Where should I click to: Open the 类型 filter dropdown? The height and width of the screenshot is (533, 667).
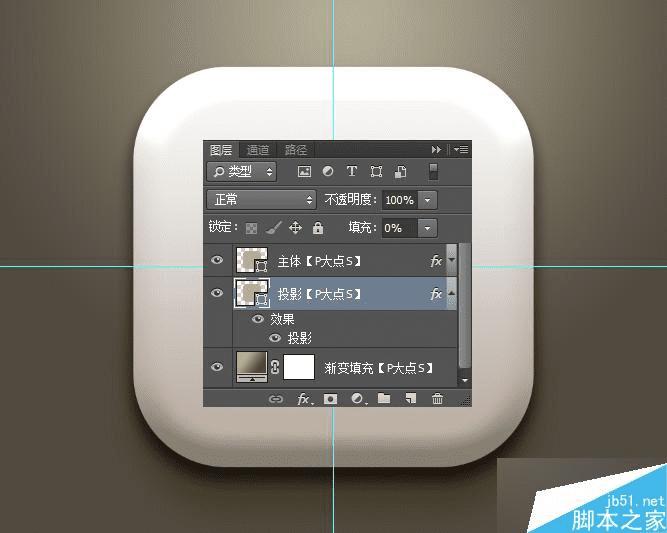point(242,172)
